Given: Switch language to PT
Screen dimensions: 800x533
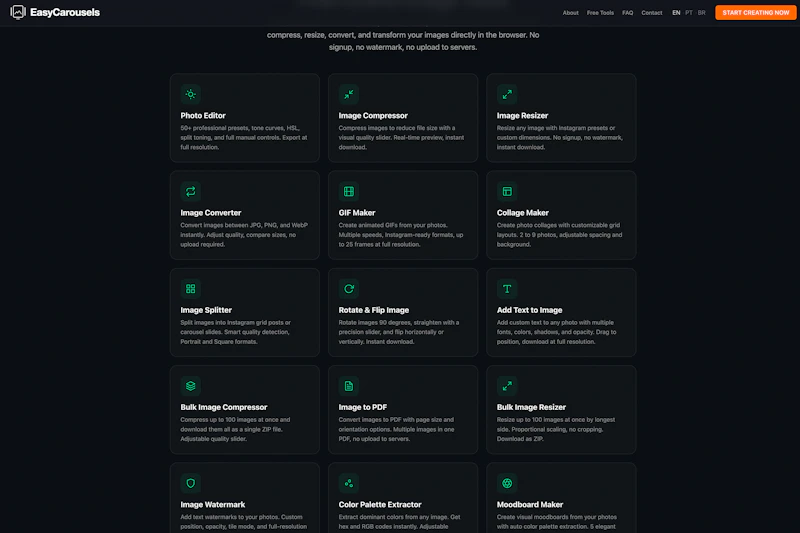Looking at the screenshot, I should [689, 13].
